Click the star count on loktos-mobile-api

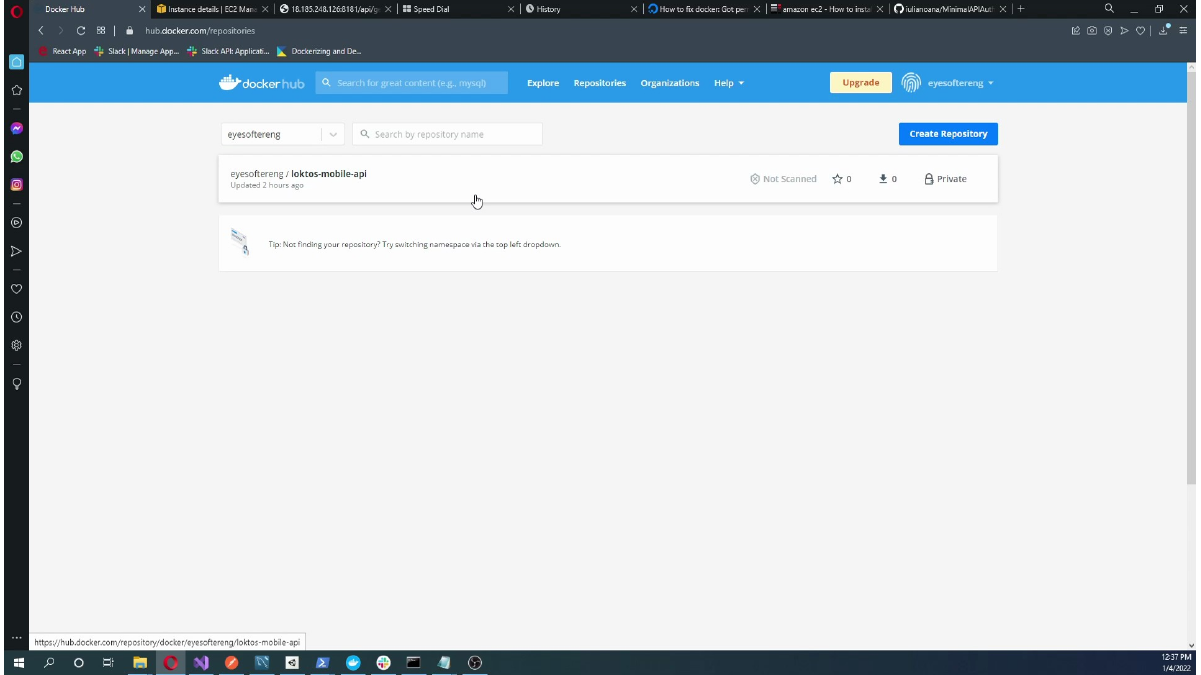tap(842, 179)
